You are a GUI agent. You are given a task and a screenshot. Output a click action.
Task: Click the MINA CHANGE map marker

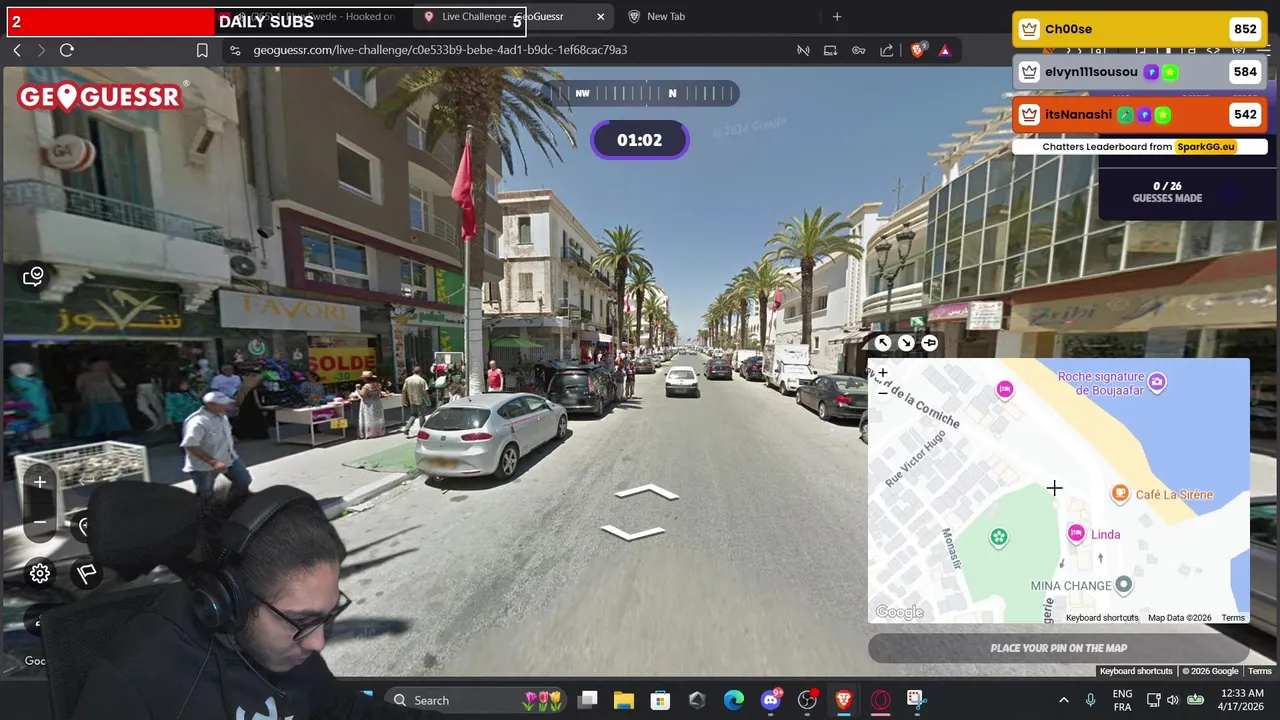[x=1124, y=585]
